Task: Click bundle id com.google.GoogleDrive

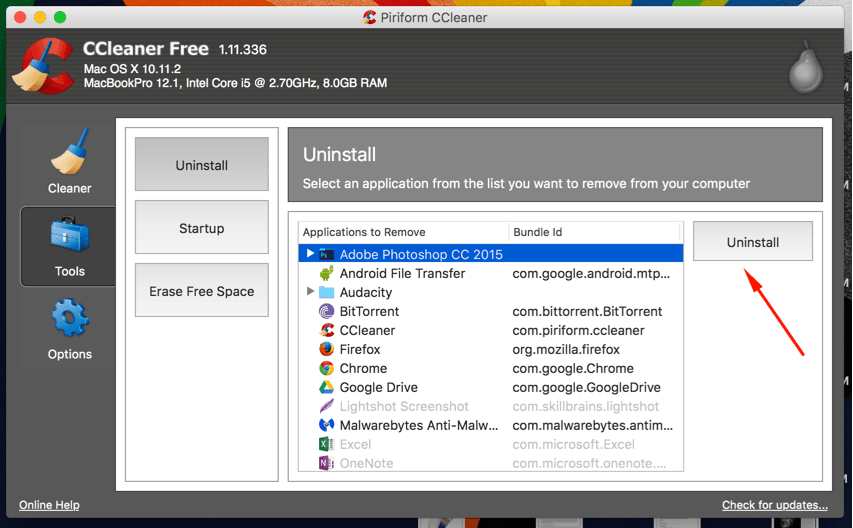Action: (x=586, y=388)
